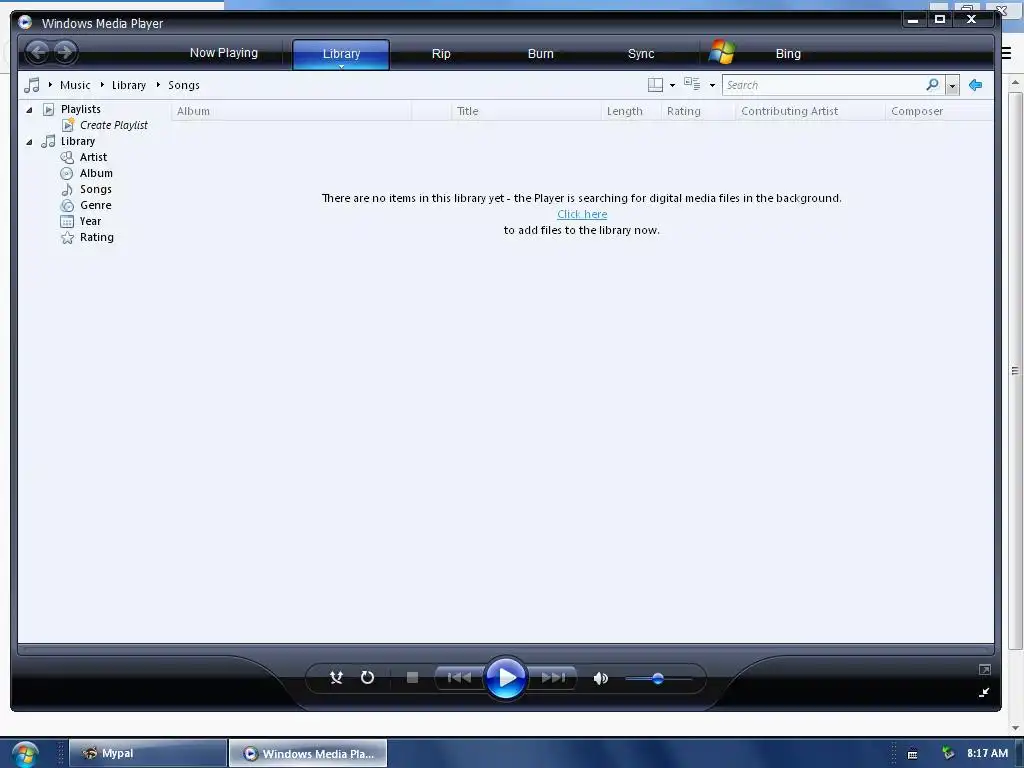Click the Album disc icon

[x=67, y=174]
